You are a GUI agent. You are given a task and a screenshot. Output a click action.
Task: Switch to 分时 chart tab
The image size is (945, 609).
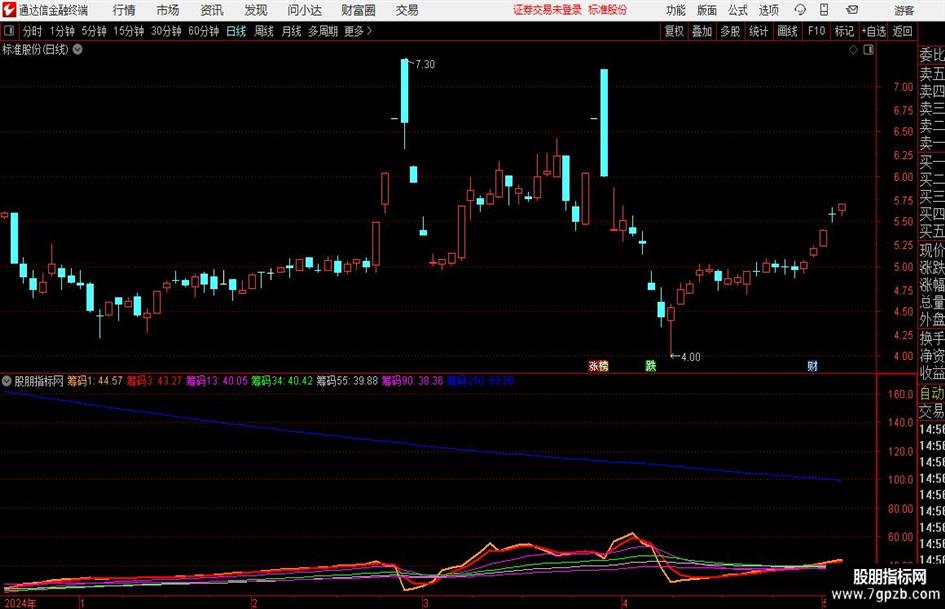click(33, 31)
